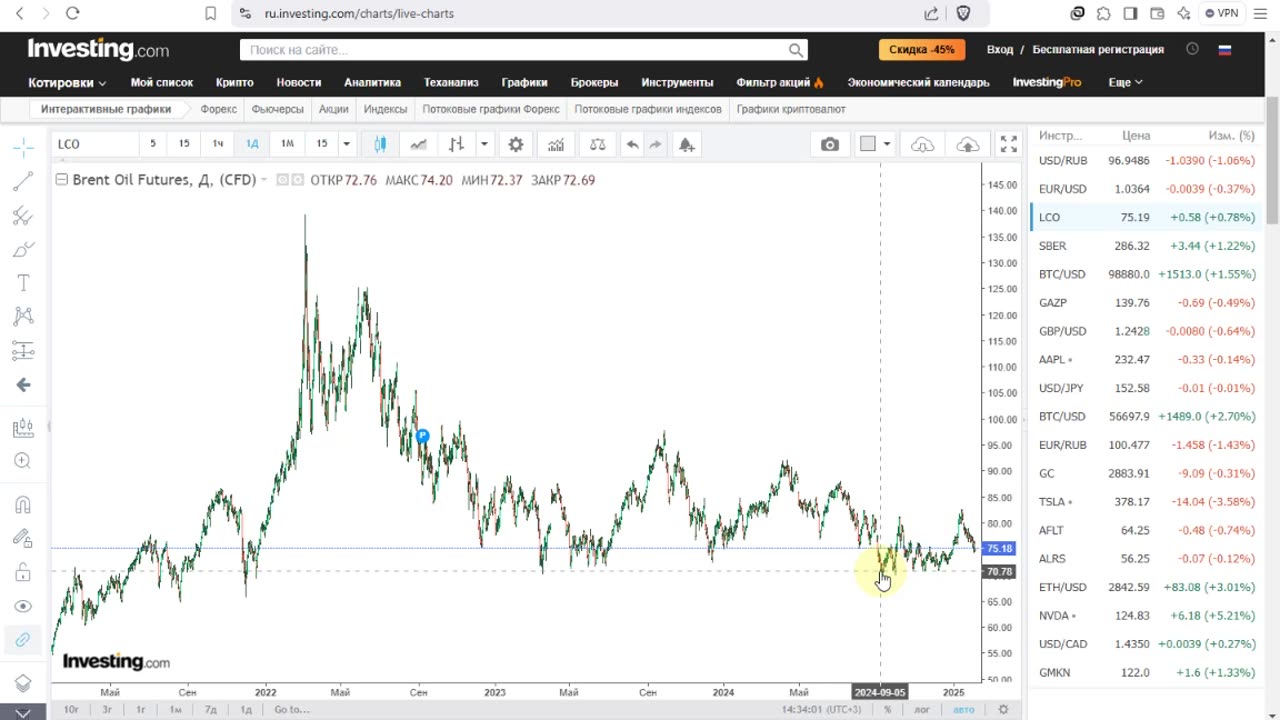Screen dimensions: 1280x720
Task: Reload the page in browser
Action: [x=72, y=13]
